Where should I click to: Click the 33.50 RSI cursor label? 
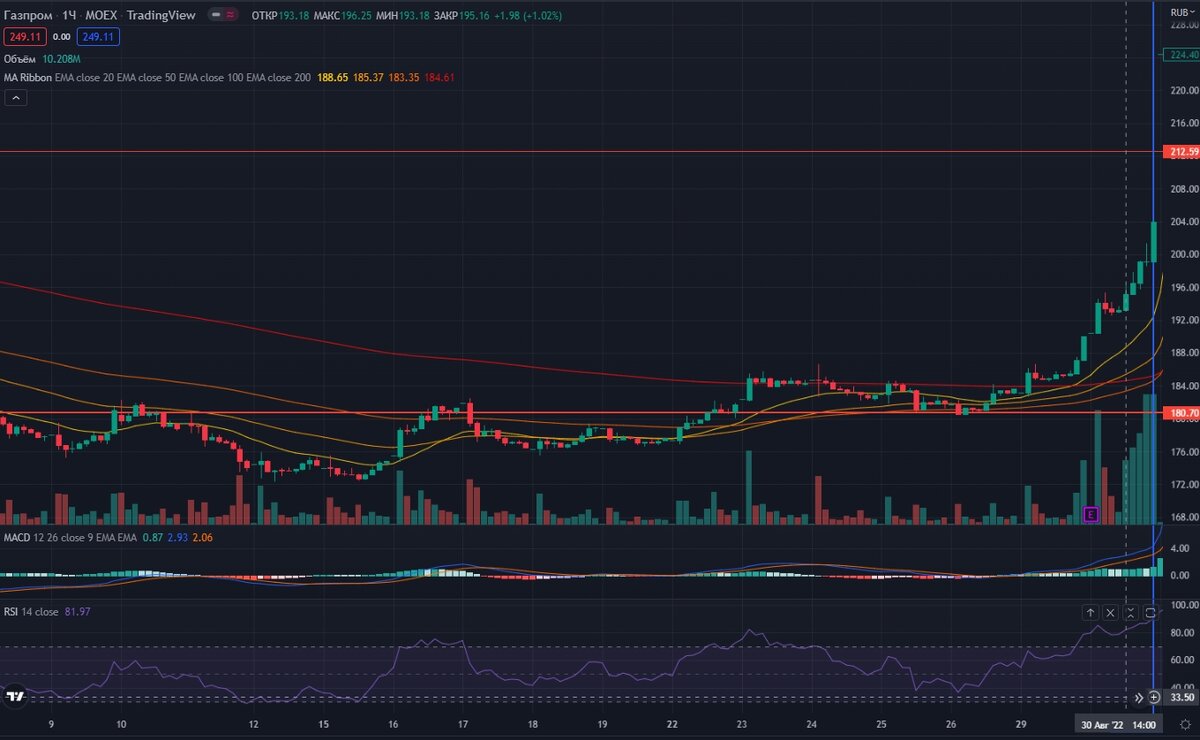pos(1182,697)
